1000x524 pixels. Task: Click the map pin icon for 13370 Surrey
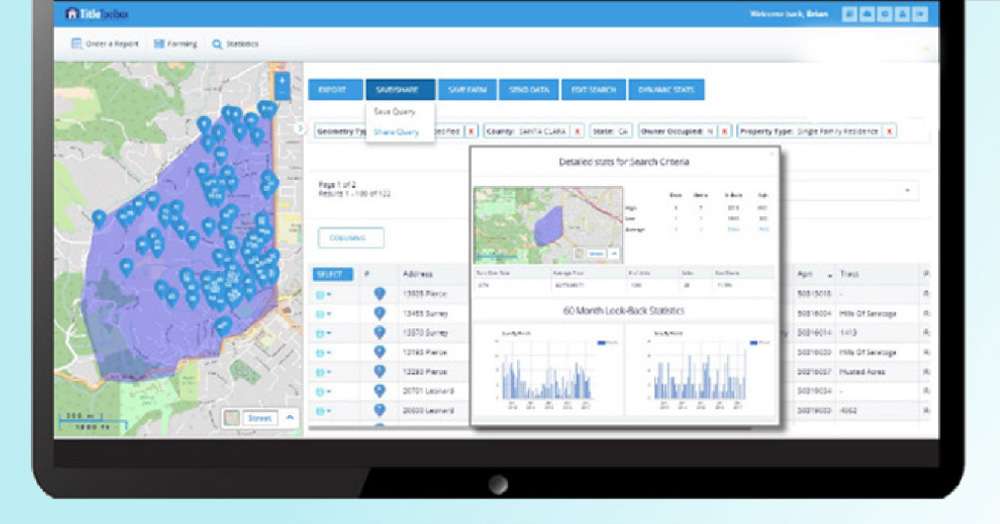coord(379,332)
